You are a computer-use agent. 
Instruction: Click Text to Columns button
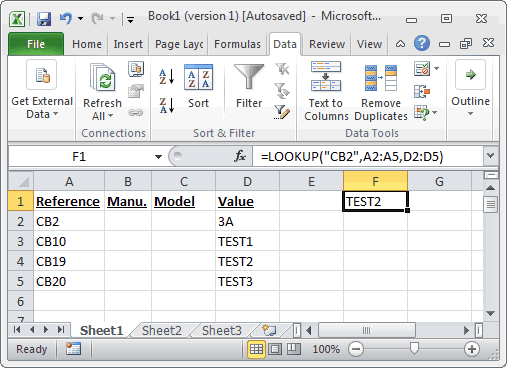click(x=326, y=91)
